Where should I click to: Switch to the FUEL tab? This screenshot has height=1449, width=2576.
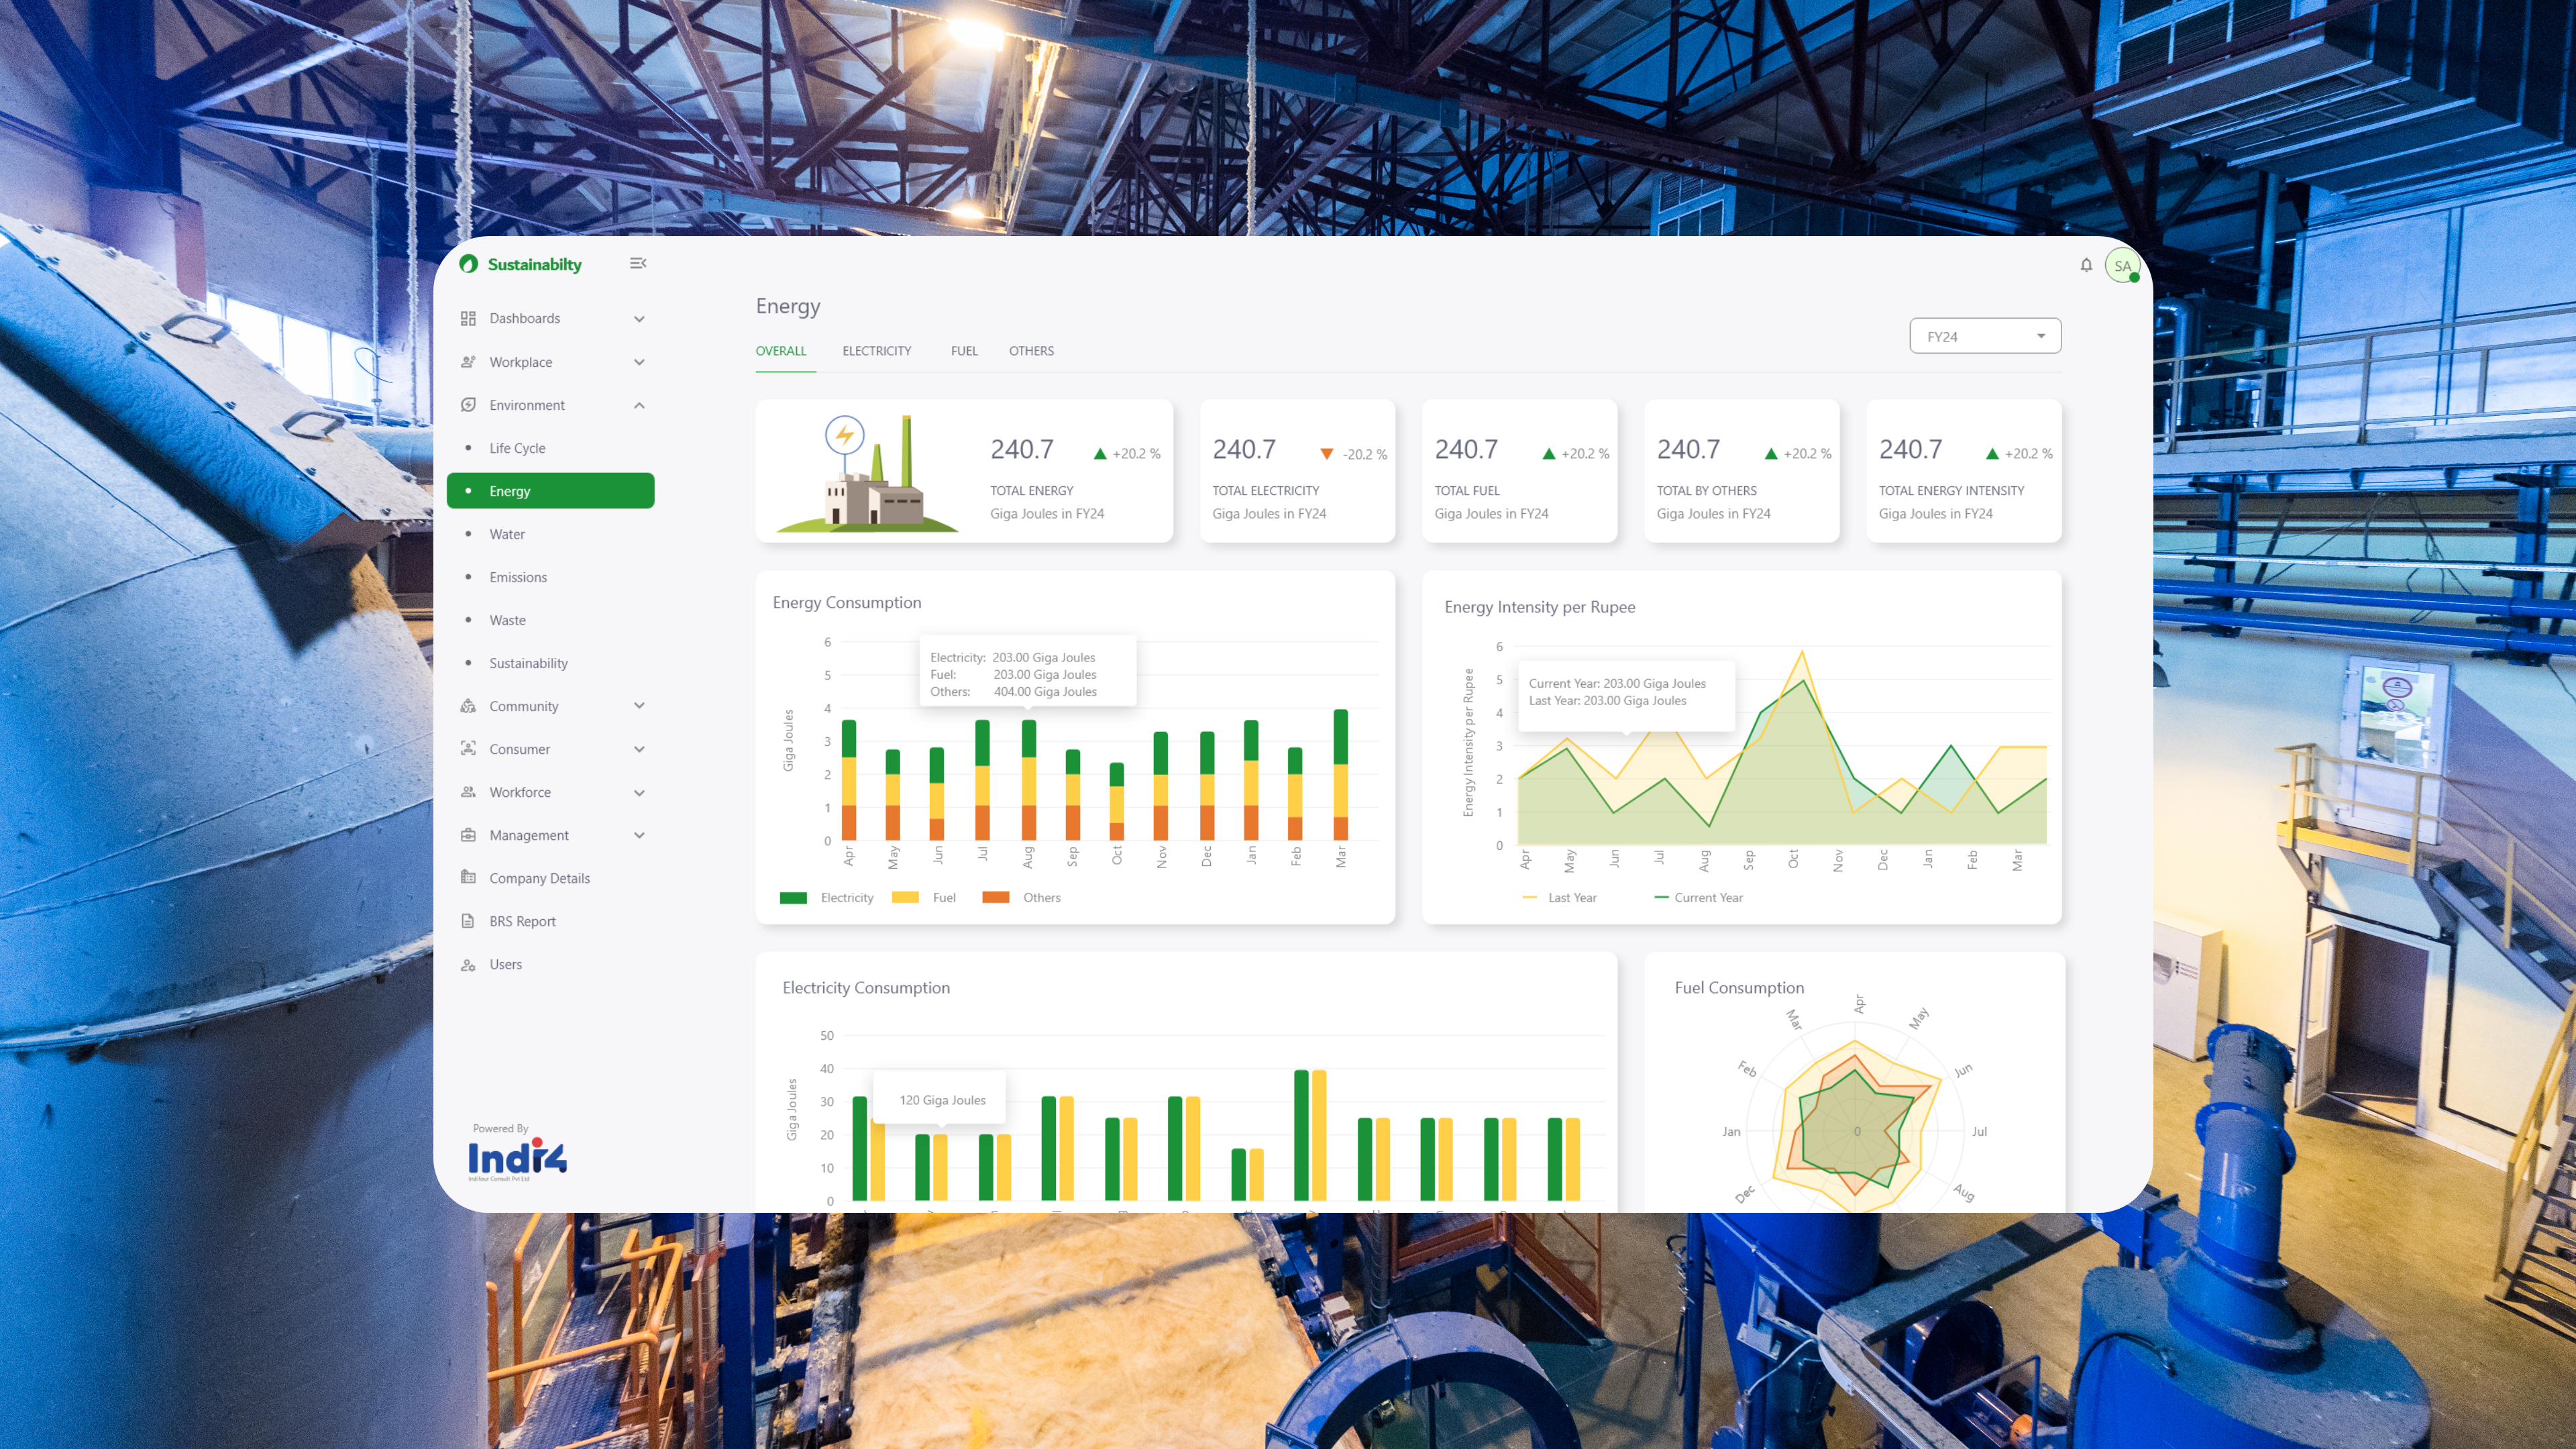click(964, 351)
